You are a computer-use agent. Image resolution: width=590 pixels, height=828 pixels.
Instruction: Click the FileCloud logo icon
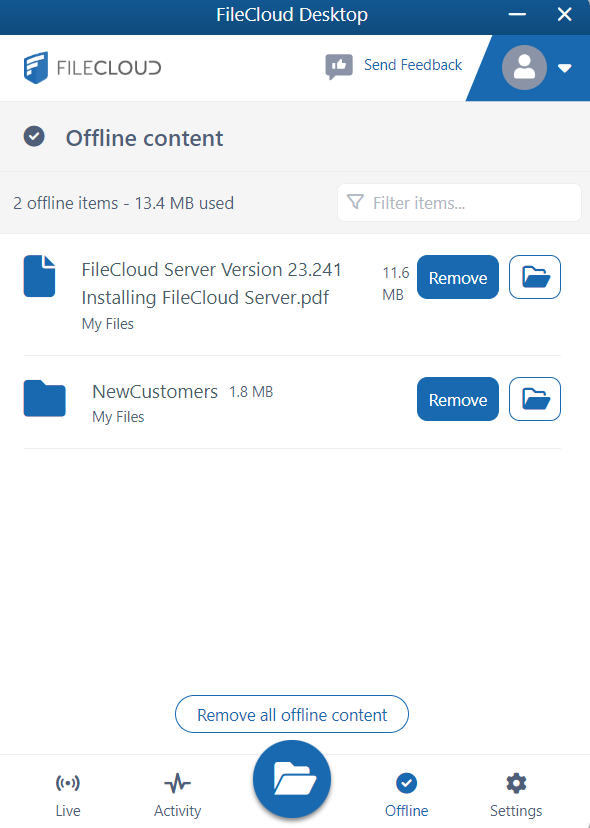[38, 66]
